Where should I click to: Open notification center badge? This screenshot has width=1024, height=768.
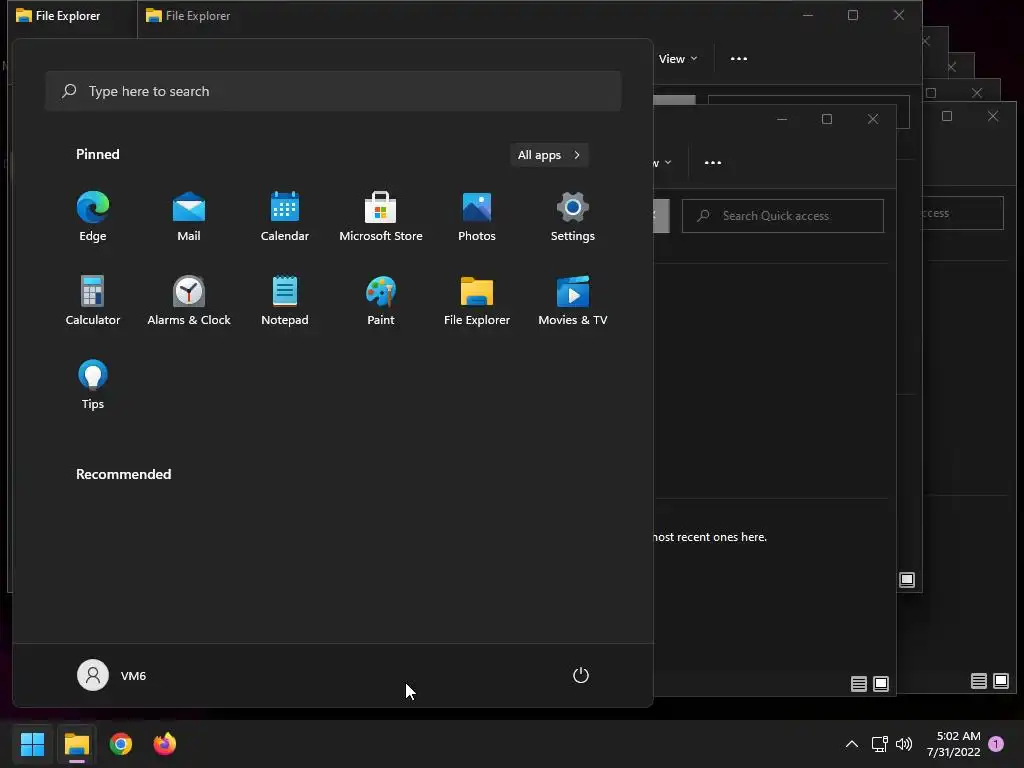point(996,744)
